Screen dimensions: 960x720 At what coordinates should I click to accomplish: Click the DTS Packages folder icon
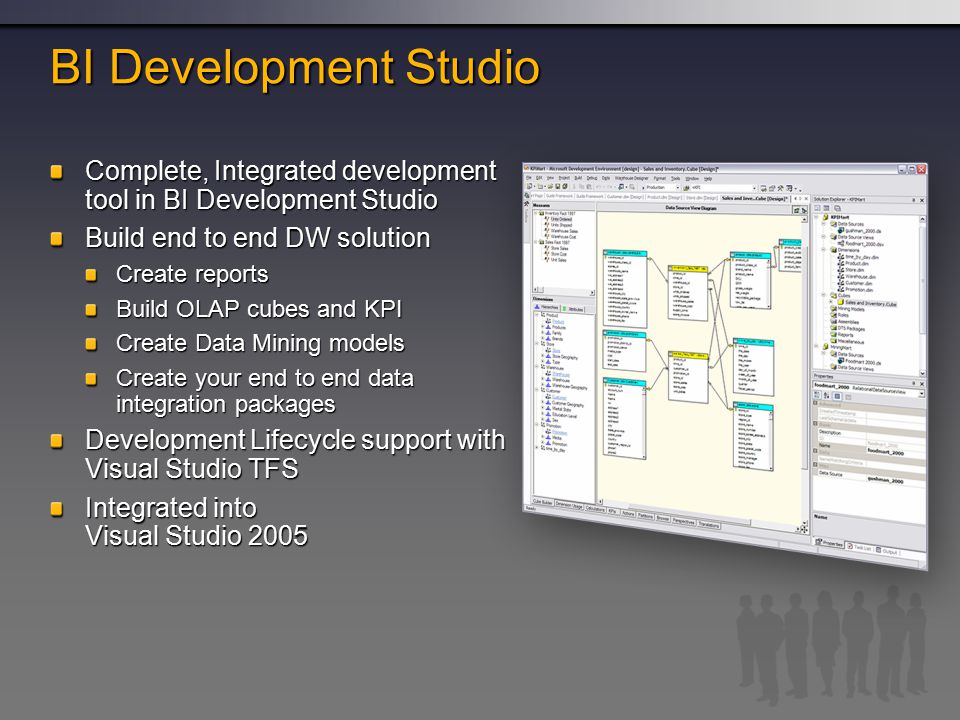click(x=833, y=328)
